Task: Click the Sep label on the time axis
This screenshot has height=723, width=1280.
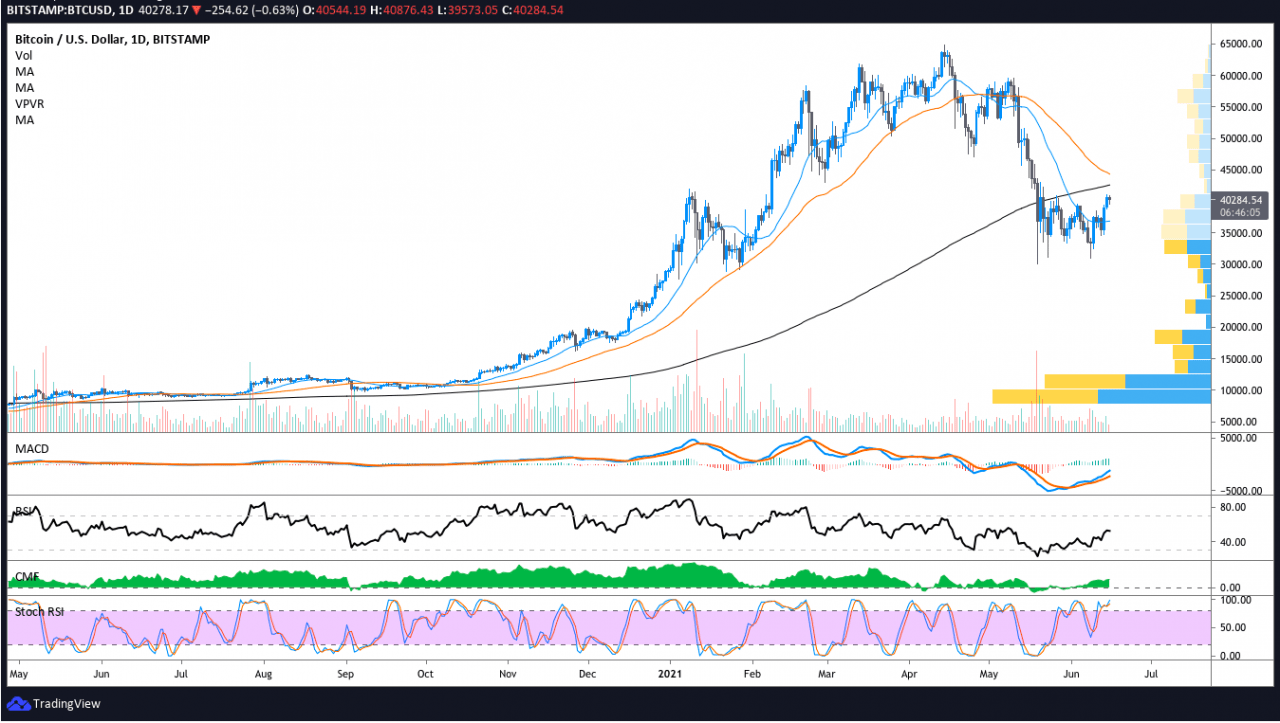Action: [348, 676]
